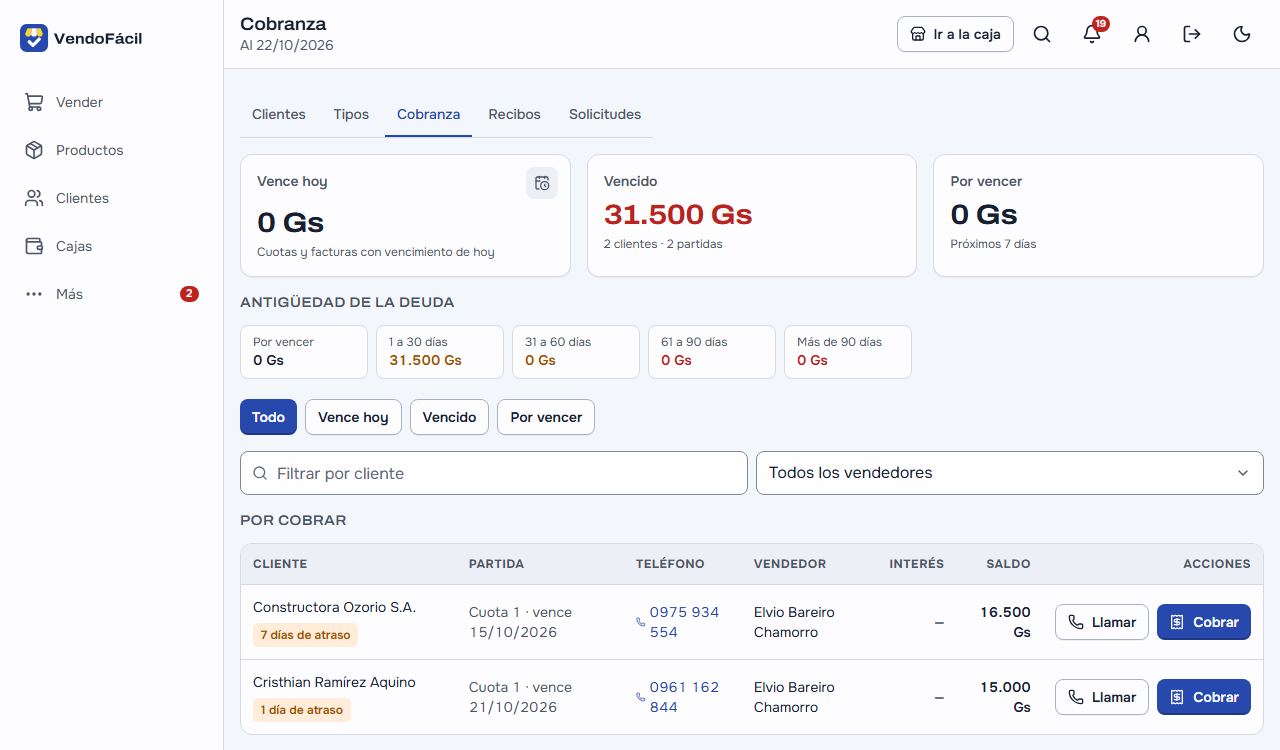This screenshot has height=750, width=1280.
Task: Click aging bucket Por vencer 0 Gs
Action: click(x=304, y=352)
